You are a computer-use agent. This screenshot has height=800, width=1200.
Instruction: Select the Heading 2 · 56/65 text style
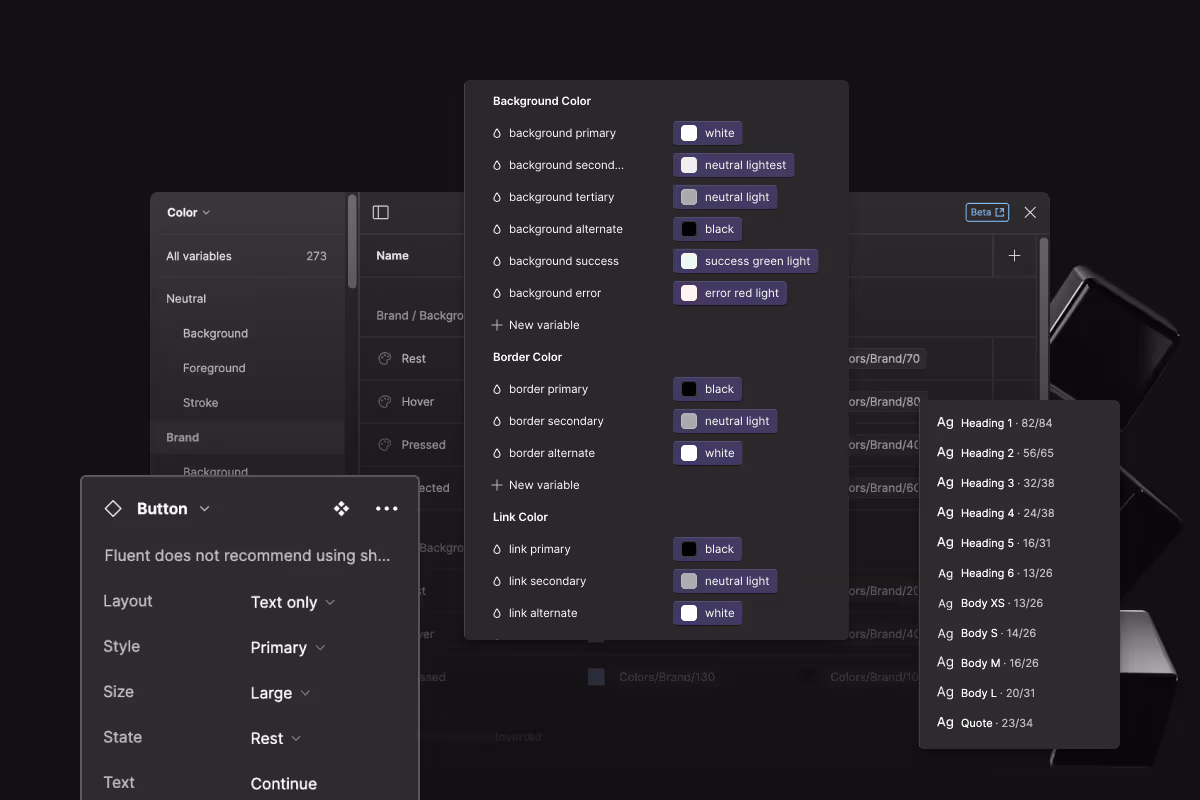[995, 453]
